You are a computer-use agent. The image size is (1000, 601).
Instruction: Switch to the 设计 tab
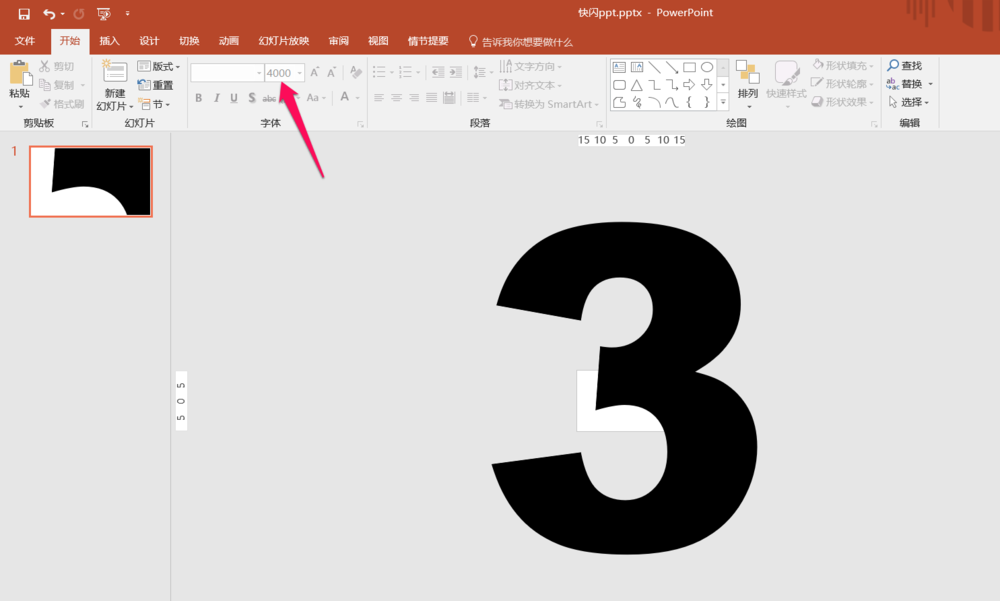click(x=149, y=41)
